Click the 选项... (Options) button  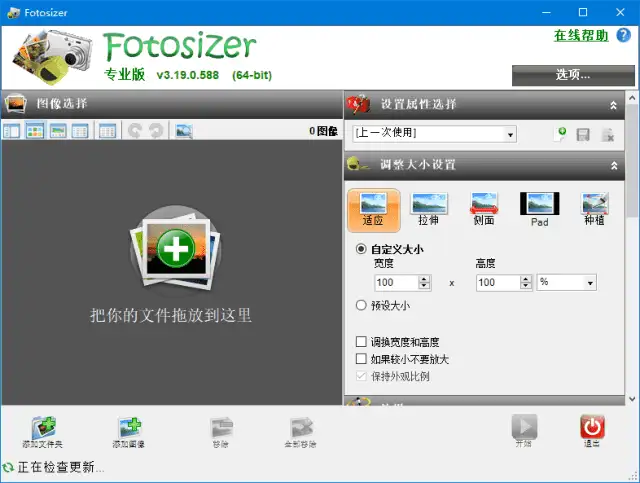pyautogui.click(x=572, y=74)
